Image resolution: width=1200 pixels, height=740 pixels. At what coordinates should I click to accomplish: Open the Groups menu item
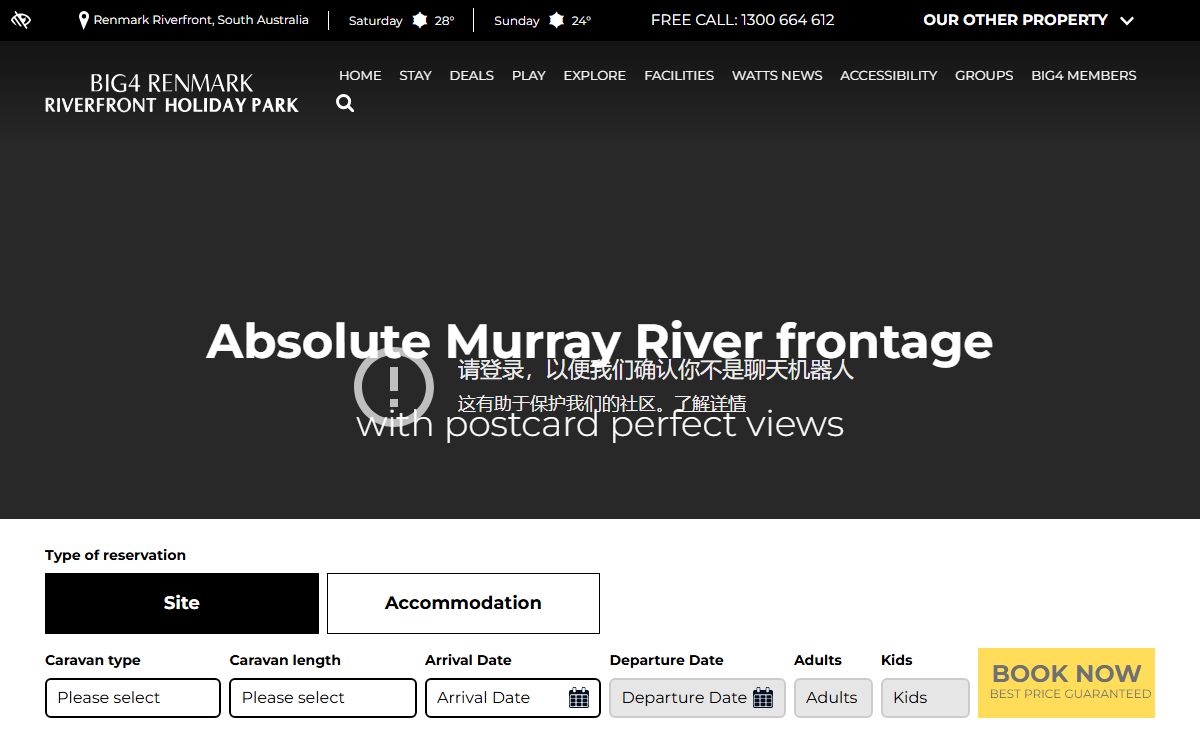[x=984, y=75]
